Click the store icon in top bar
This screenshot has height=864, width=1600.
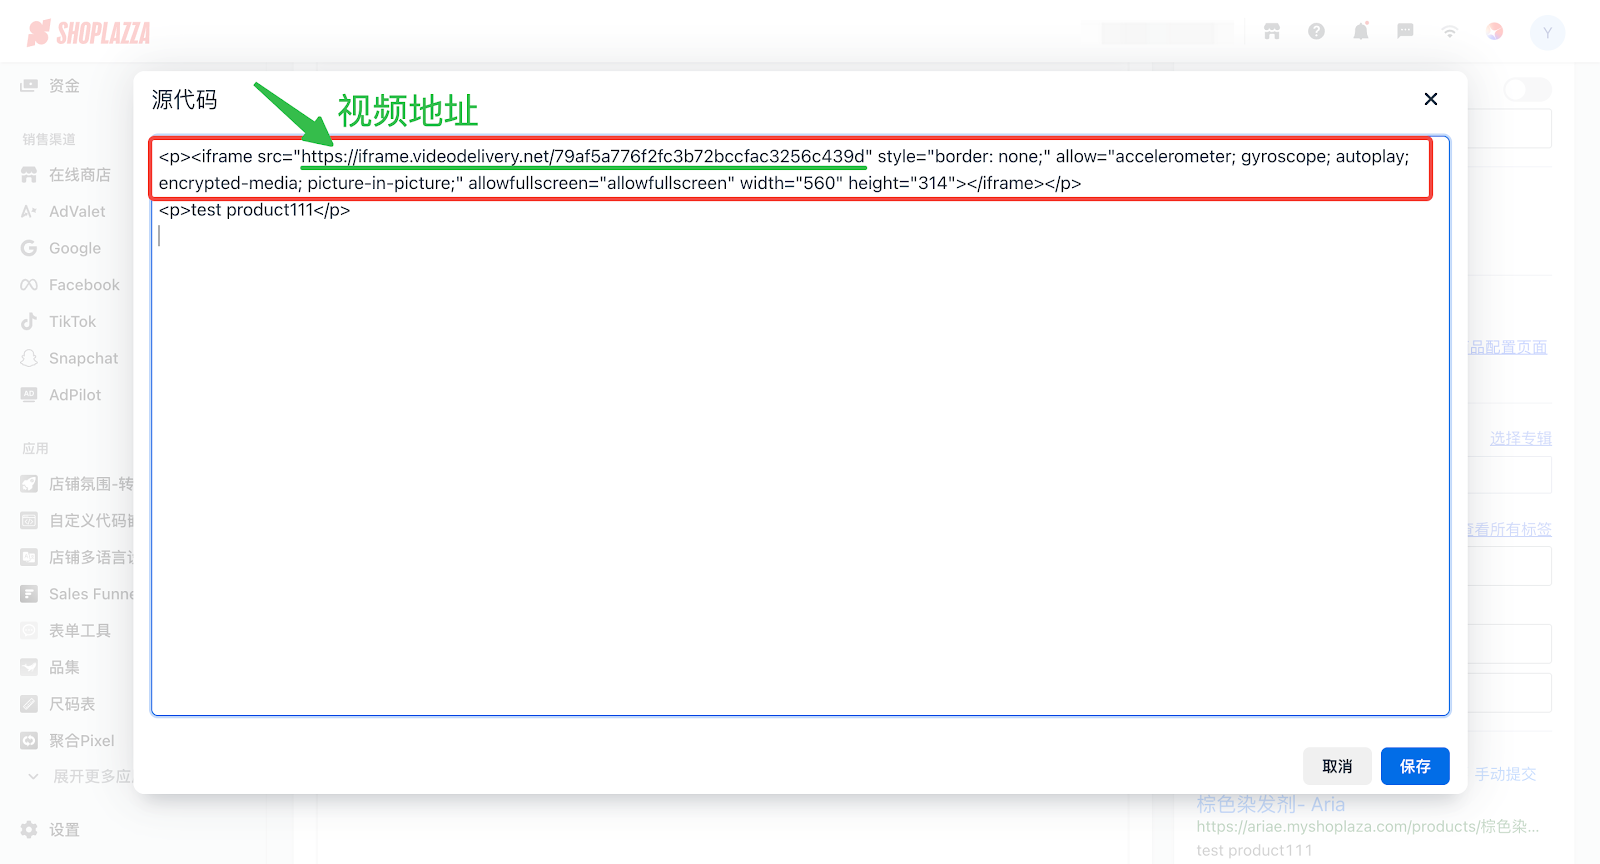[1272, 32]
